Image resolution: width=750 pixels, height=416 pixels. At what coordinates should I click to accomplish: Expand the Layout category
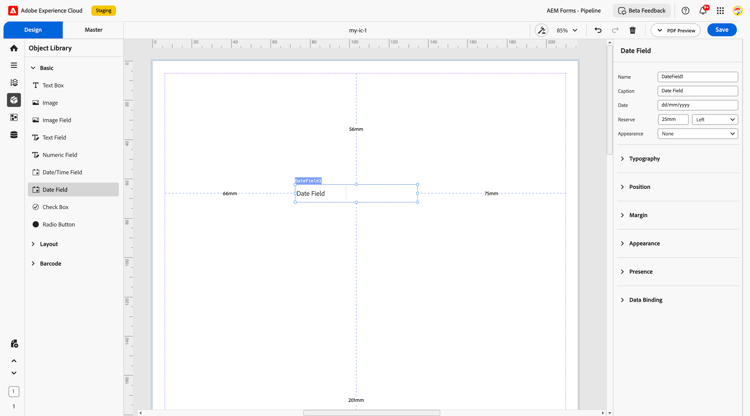(x=44, y=244)
